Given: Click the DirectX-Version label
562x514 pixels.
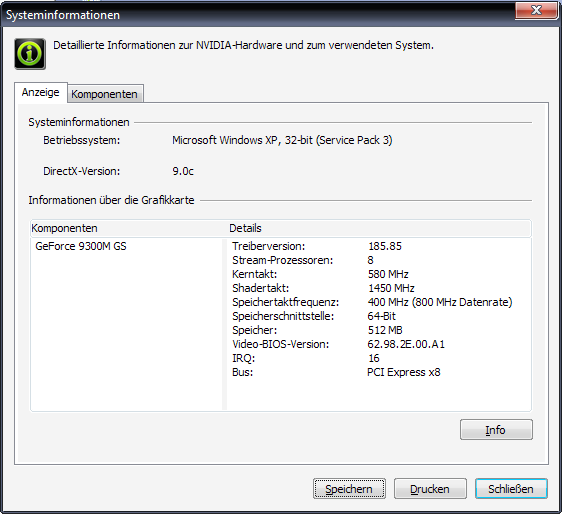Looking at the screenshot, I should coord(82,171).
